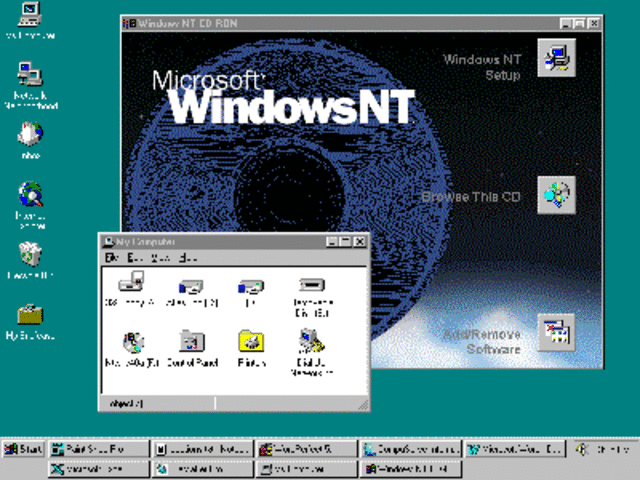Click the My Computer window title bar
This screenshot has height=480, width=640.
(235, 242)
